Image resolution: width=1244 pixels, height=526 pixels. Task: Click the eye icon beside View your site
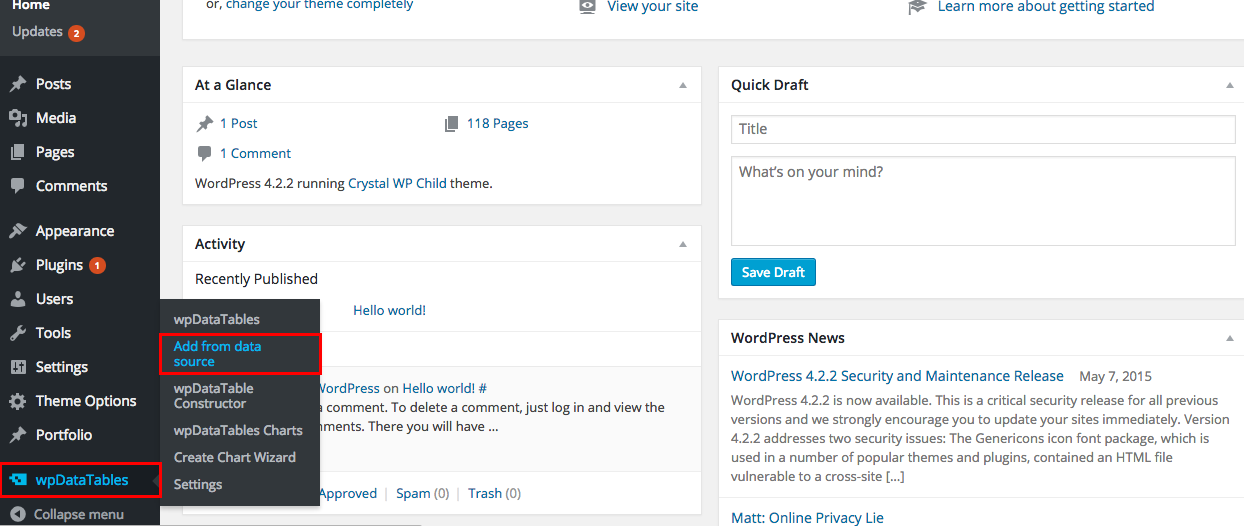click(x=588, y=6)
